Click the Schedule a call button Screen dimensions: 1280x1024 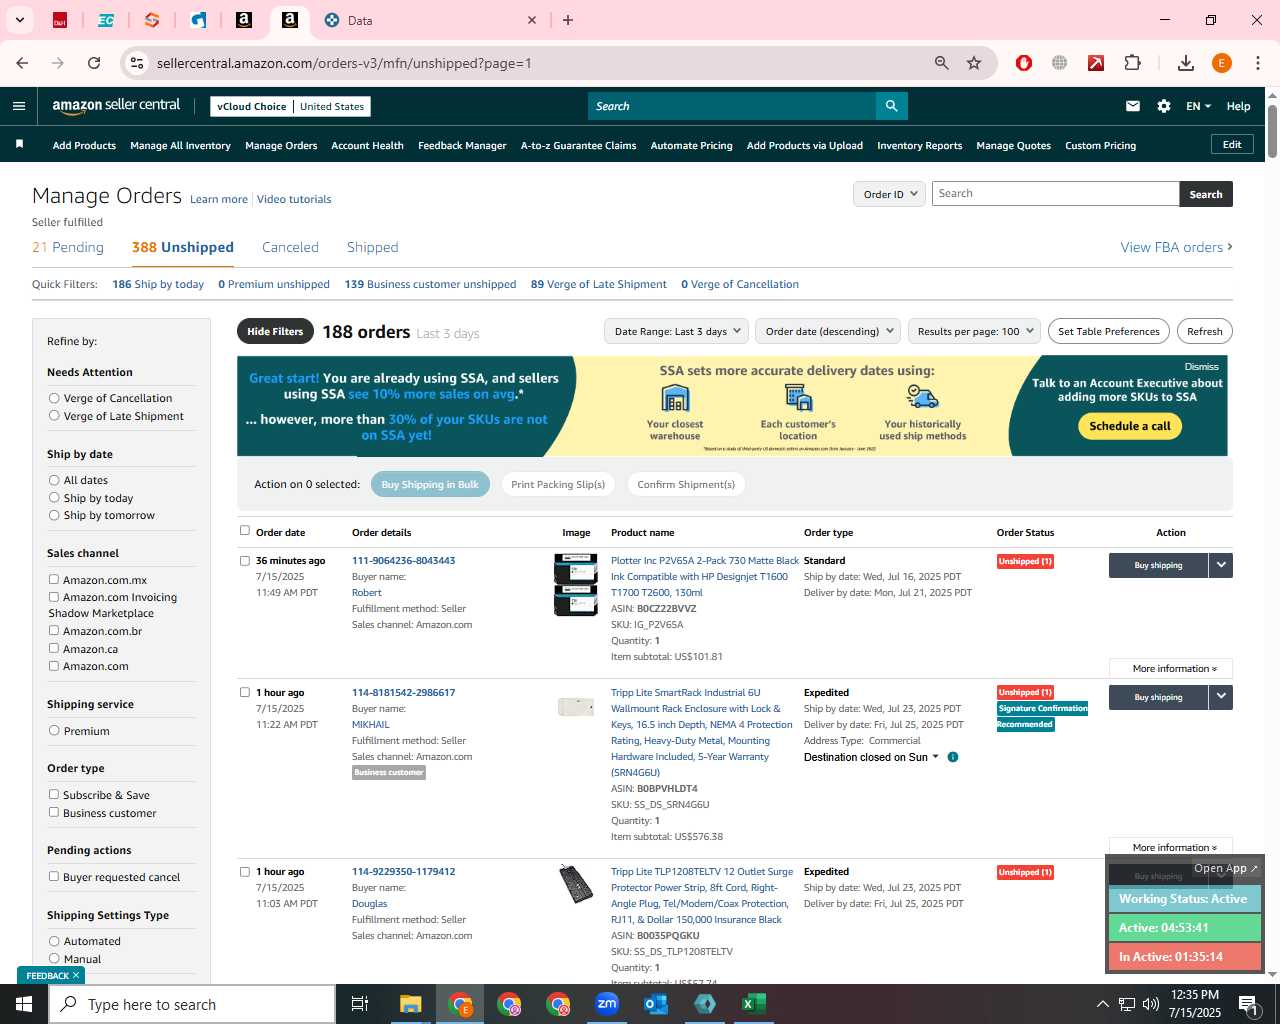tap(1130, 426)
